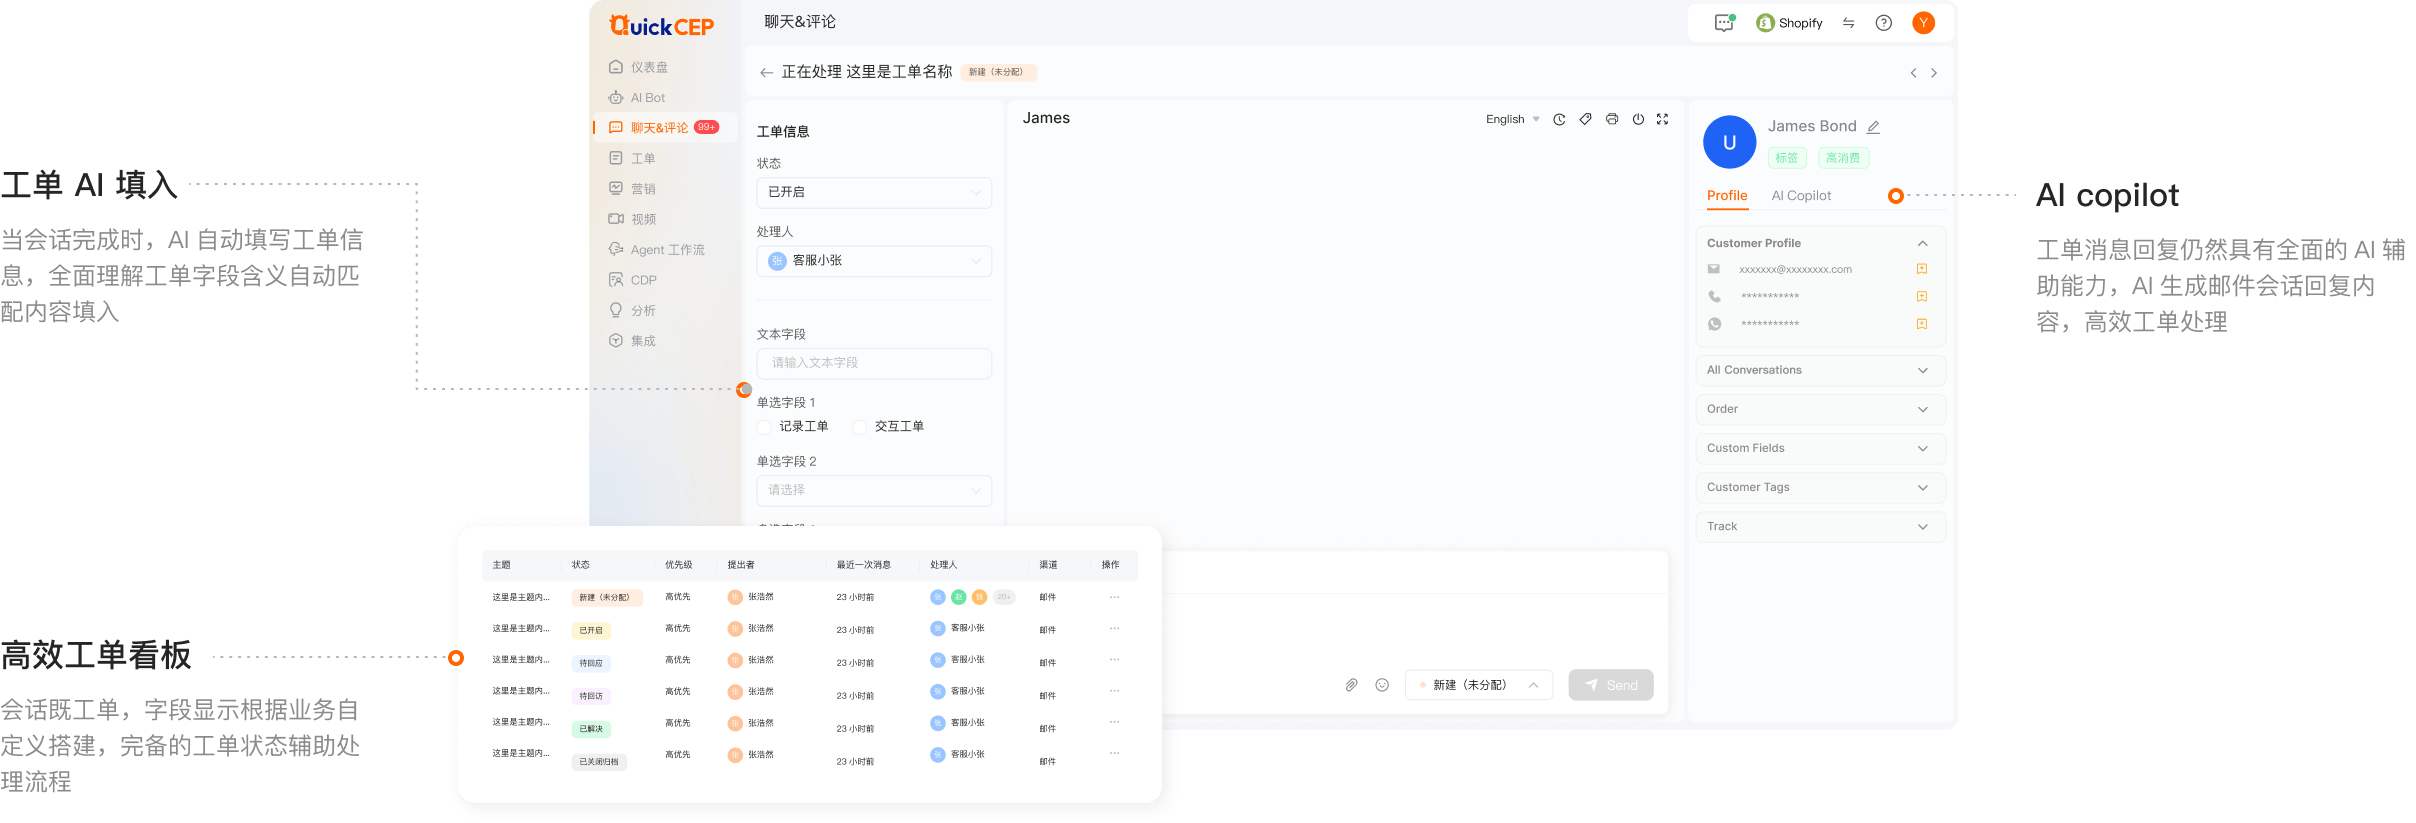Click the history clock icon in chat header

click(x=1559, y=119)
